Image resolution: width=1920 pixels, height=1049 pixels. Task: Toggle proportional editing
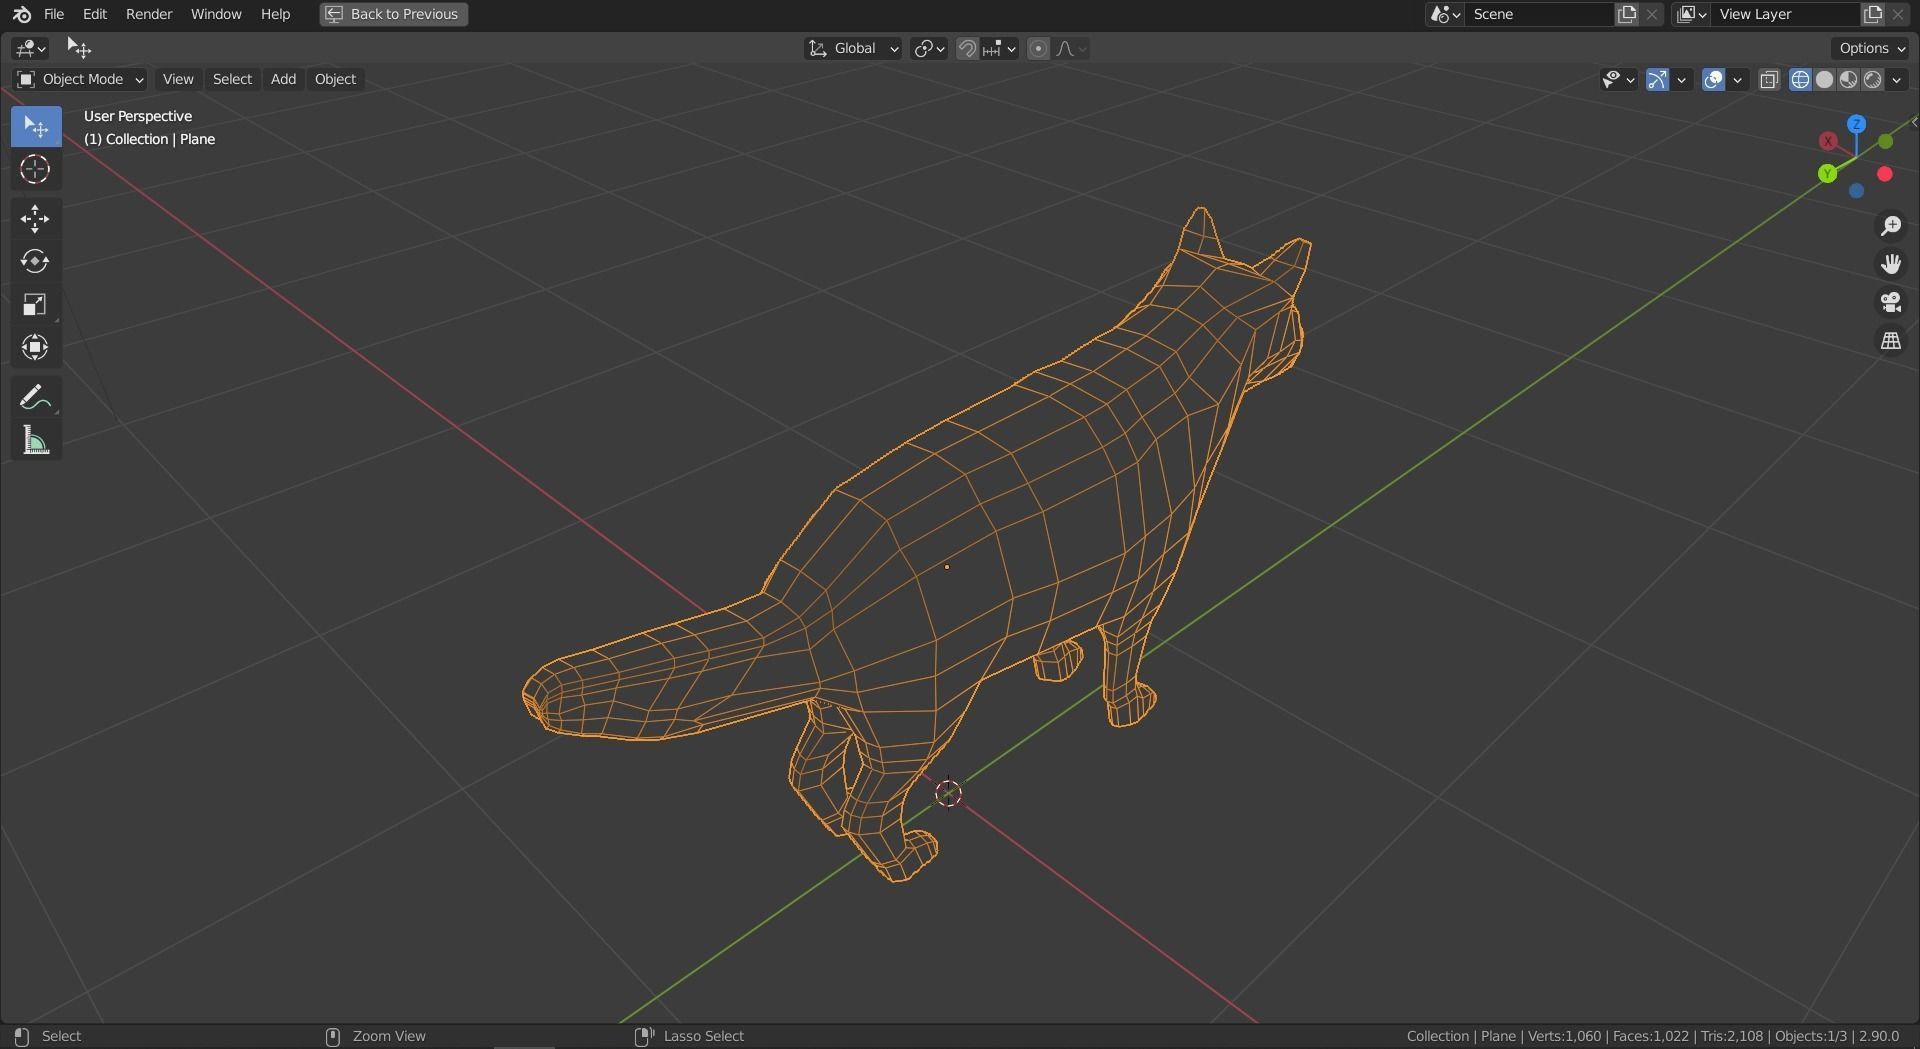[1038, 49]
